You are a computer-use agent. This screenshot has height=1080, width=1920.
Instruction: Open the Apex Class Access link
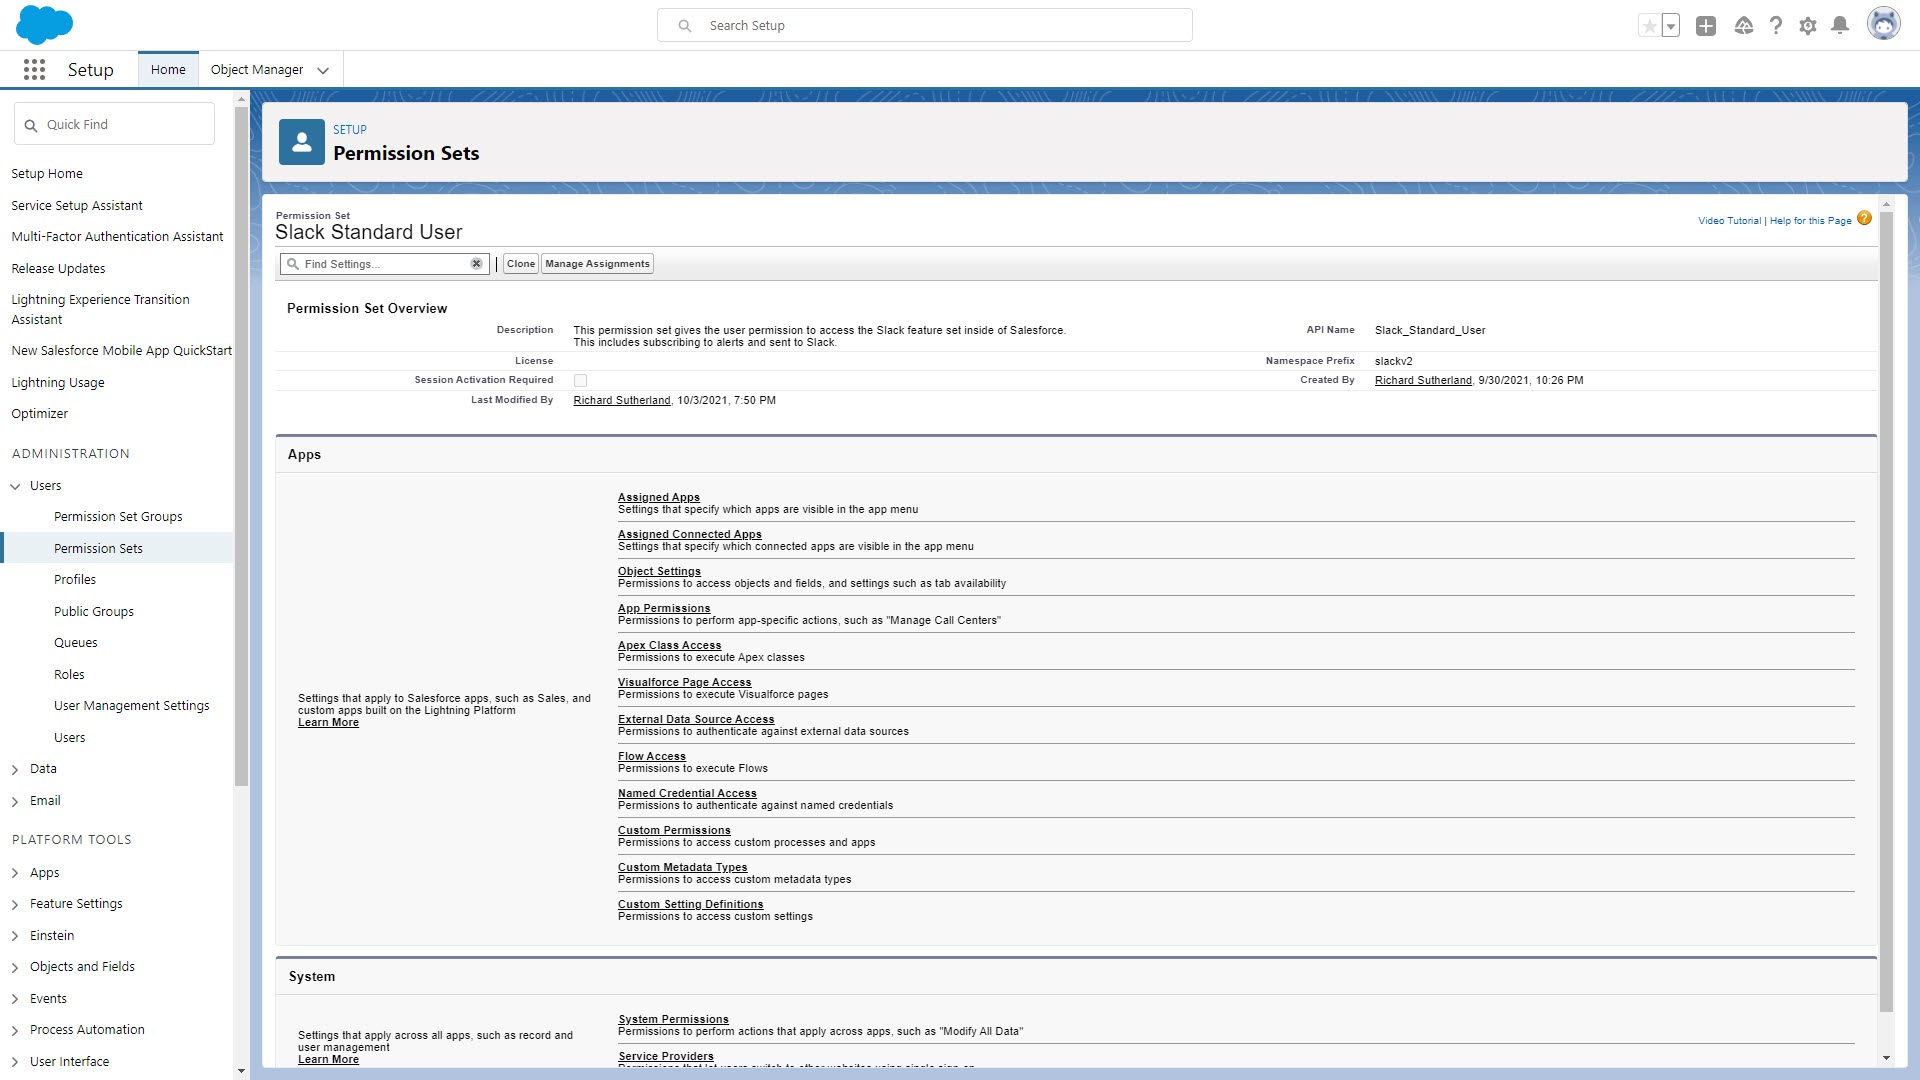pos(669,645)
